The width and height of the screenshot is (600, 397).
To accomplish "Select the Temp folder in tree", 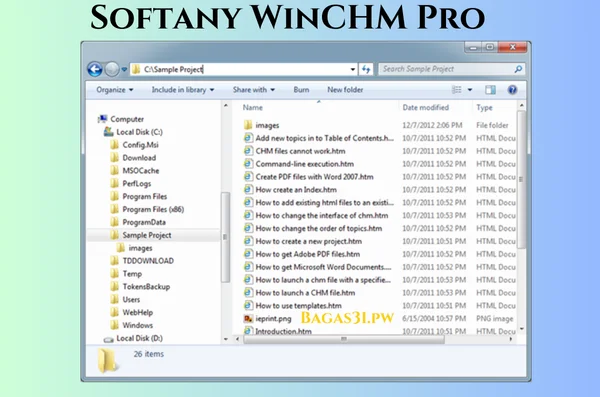I will pyautogui.click(x=126, y=274).
